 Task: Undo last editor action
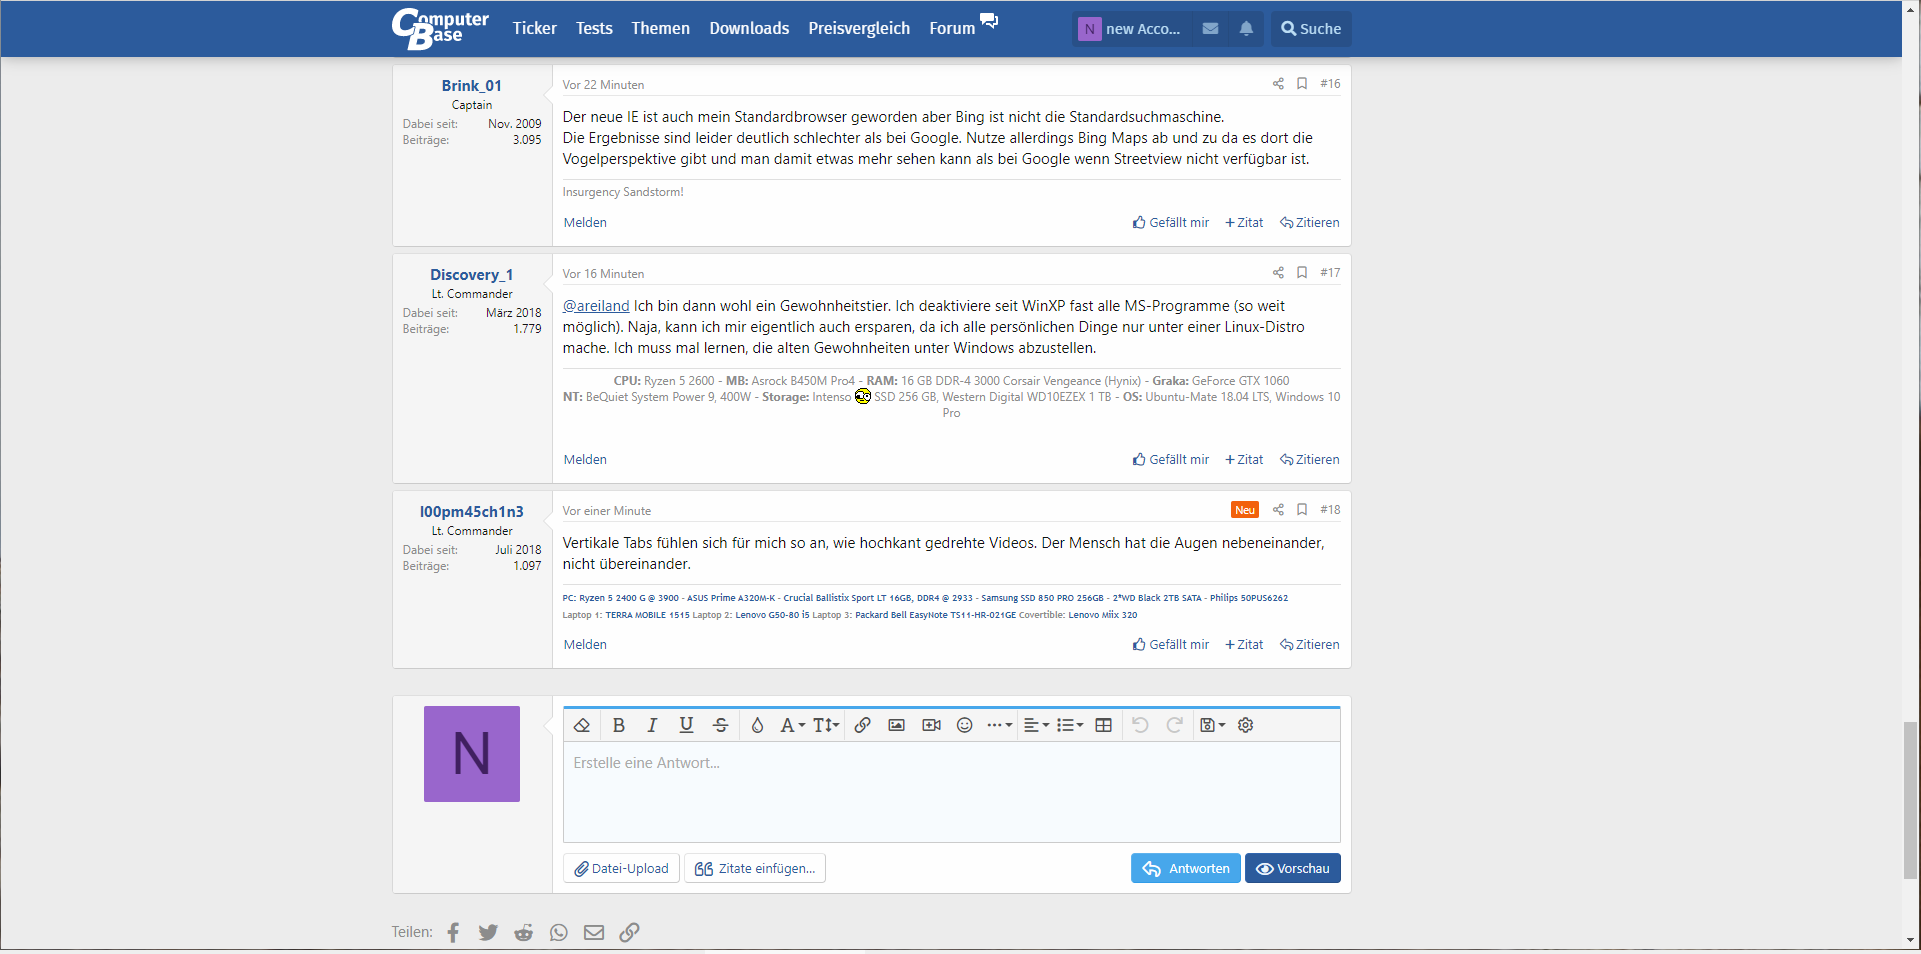click(x=1140, y=725)
